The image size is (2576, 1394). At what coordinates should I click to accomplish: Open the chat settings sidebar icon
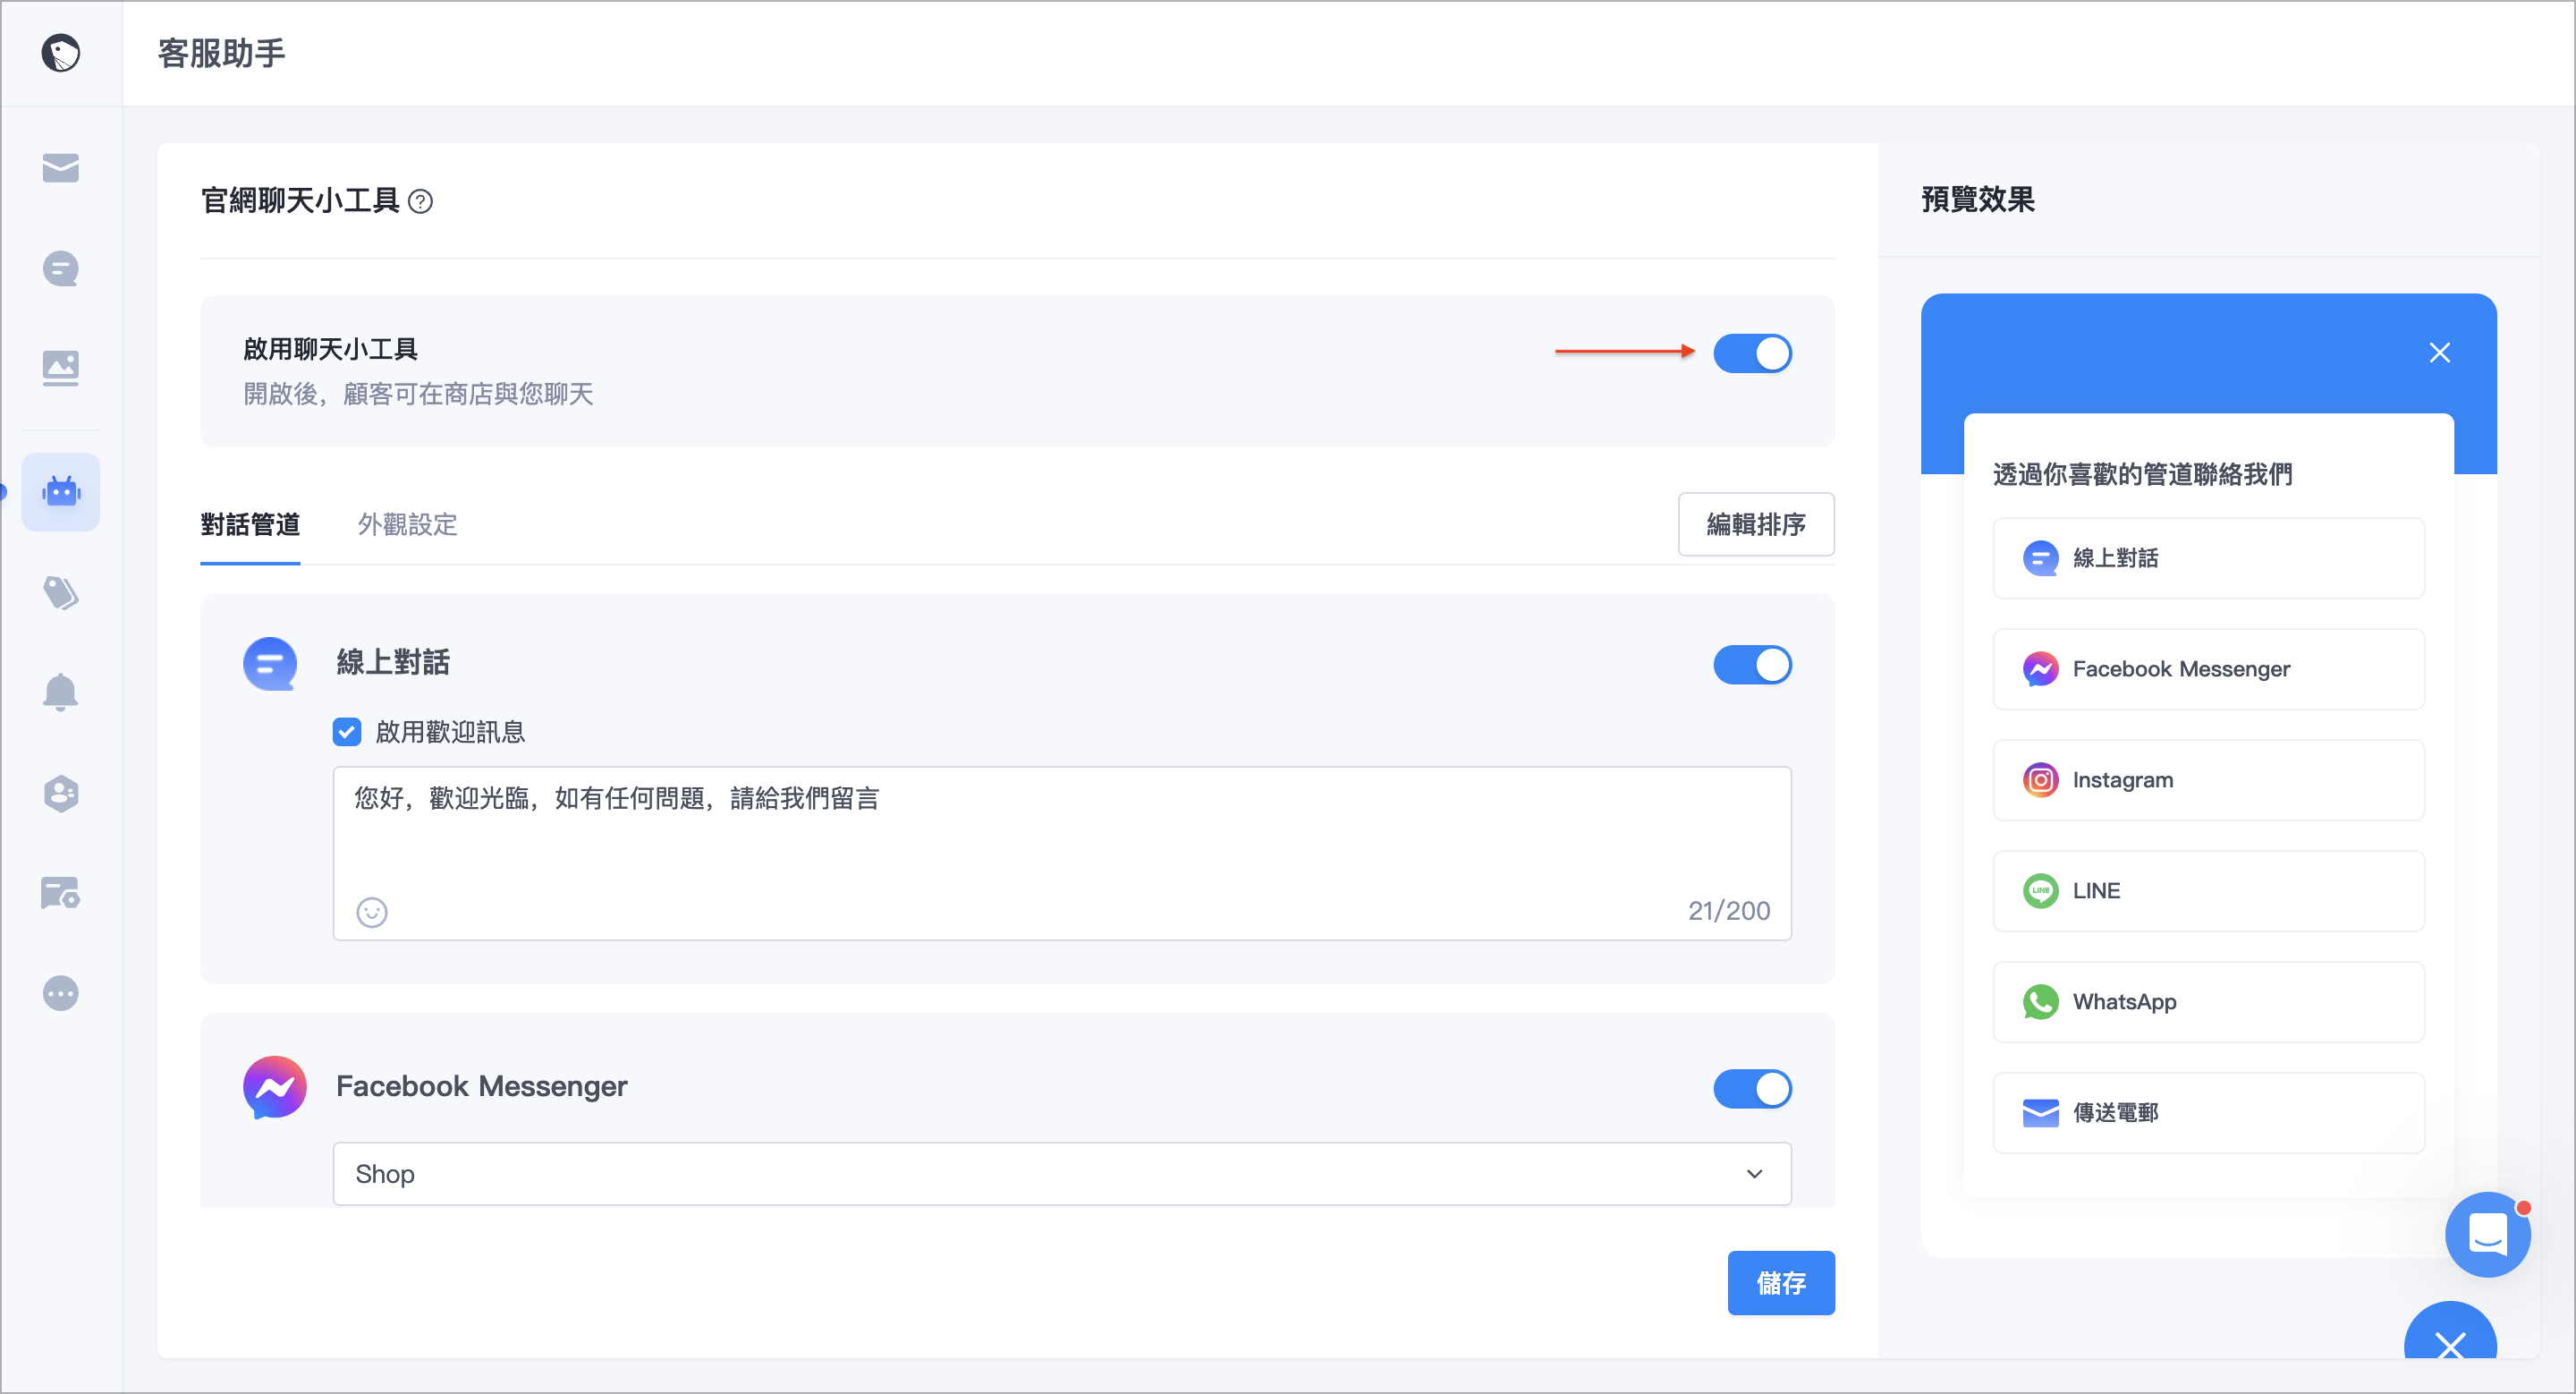point(61,893)
